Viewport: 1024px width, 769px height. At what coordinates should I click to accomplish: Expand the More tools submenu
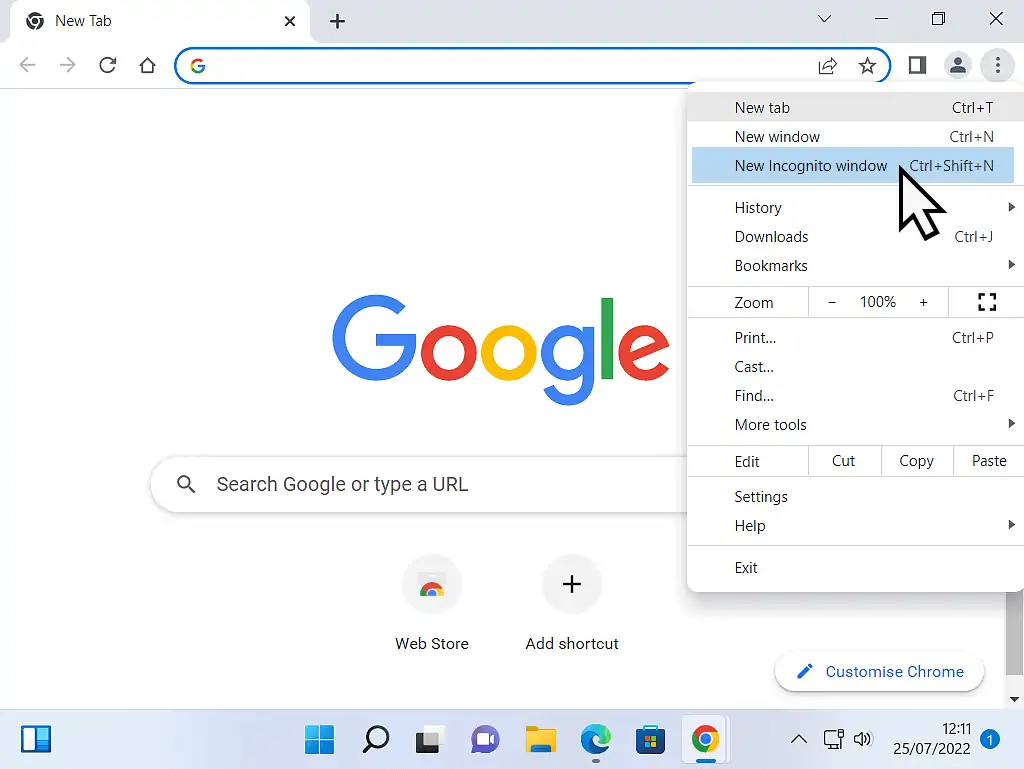pos(1012,424)
